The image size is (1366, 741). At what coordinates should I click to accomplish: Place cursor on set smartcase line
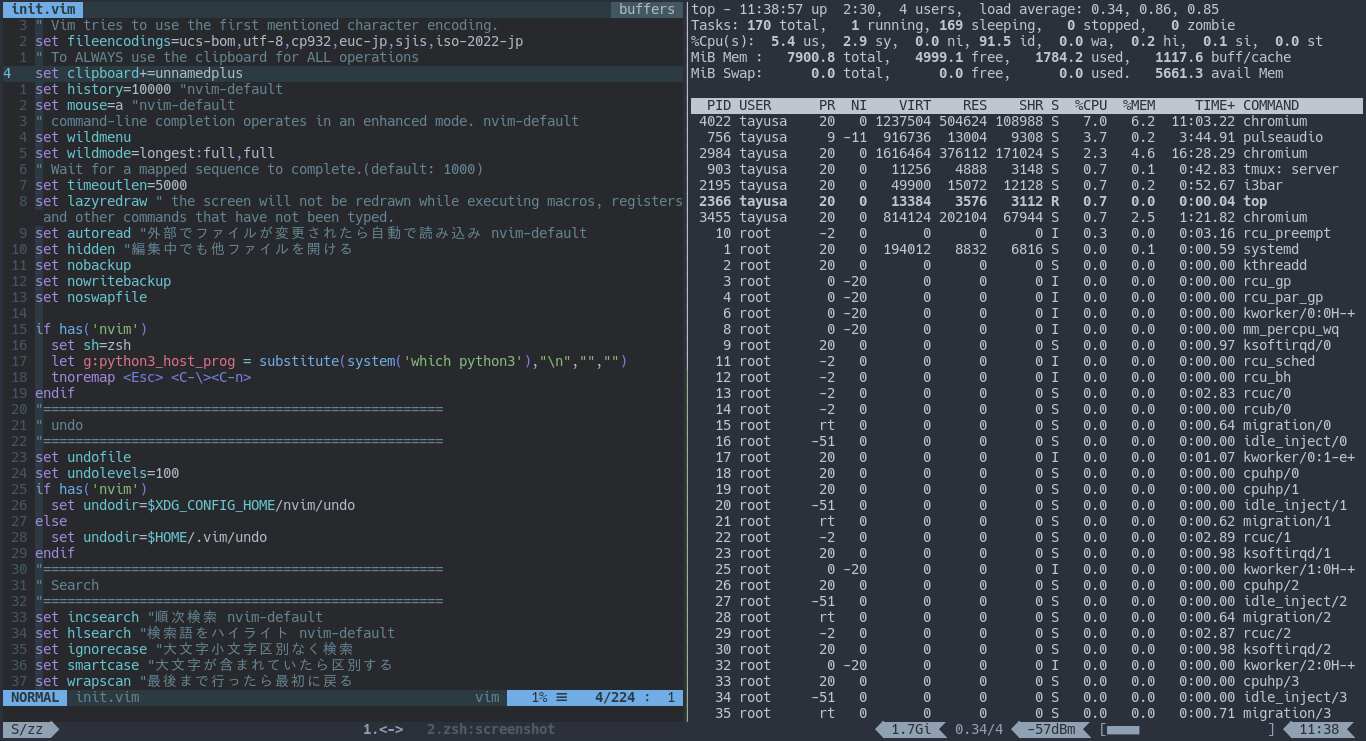(x=214, y=665)
